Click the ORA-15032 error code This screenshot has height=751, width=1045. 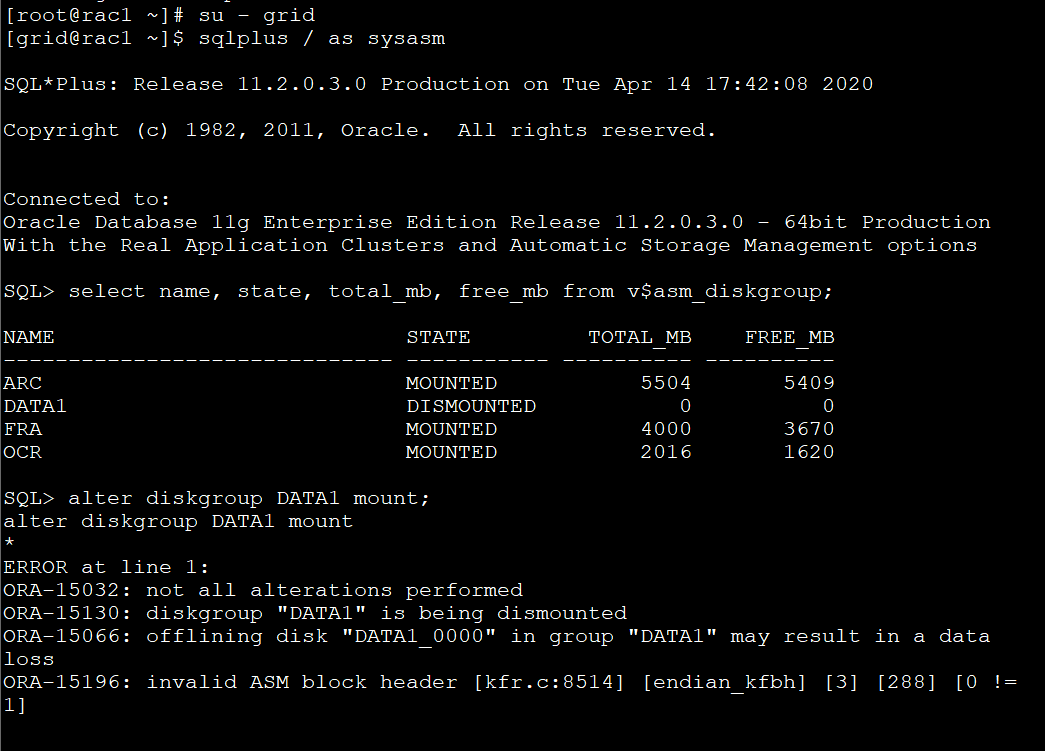click(x=68, y=590)
